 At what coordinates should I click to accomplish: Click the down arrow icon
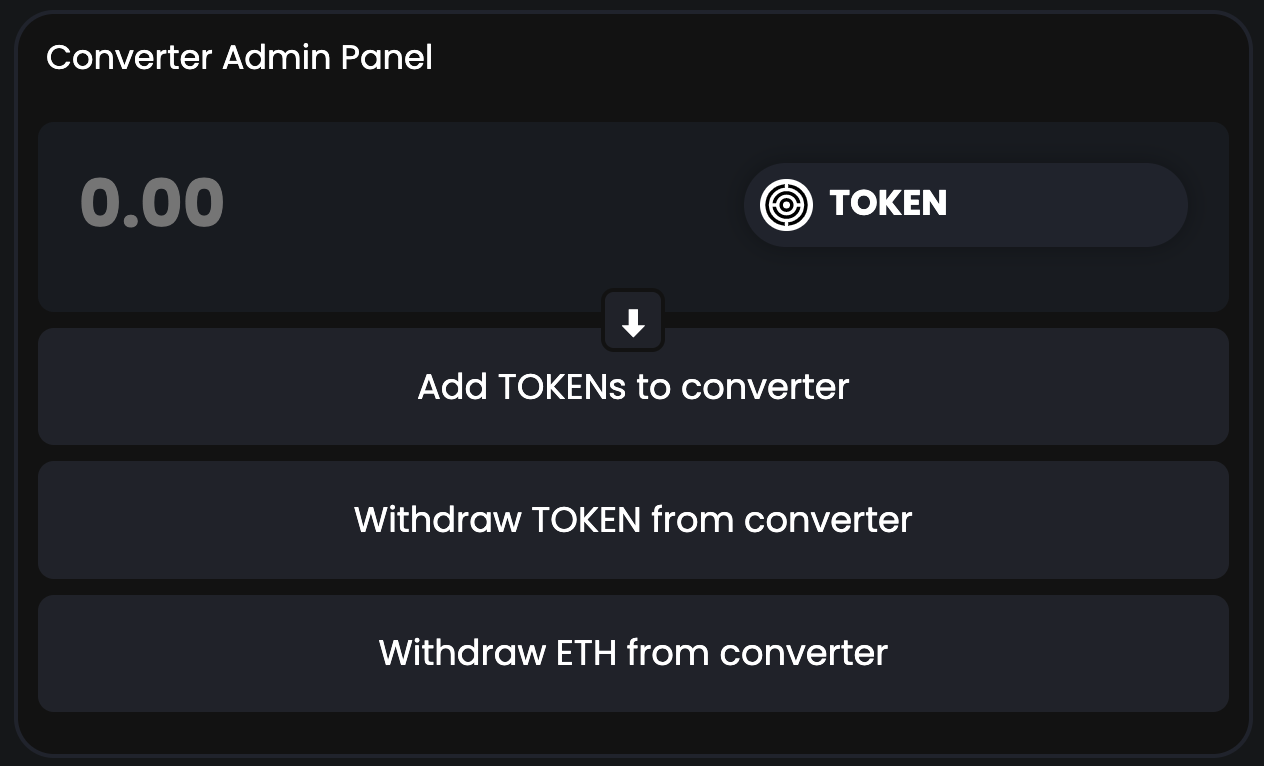[x=633, y=322]
